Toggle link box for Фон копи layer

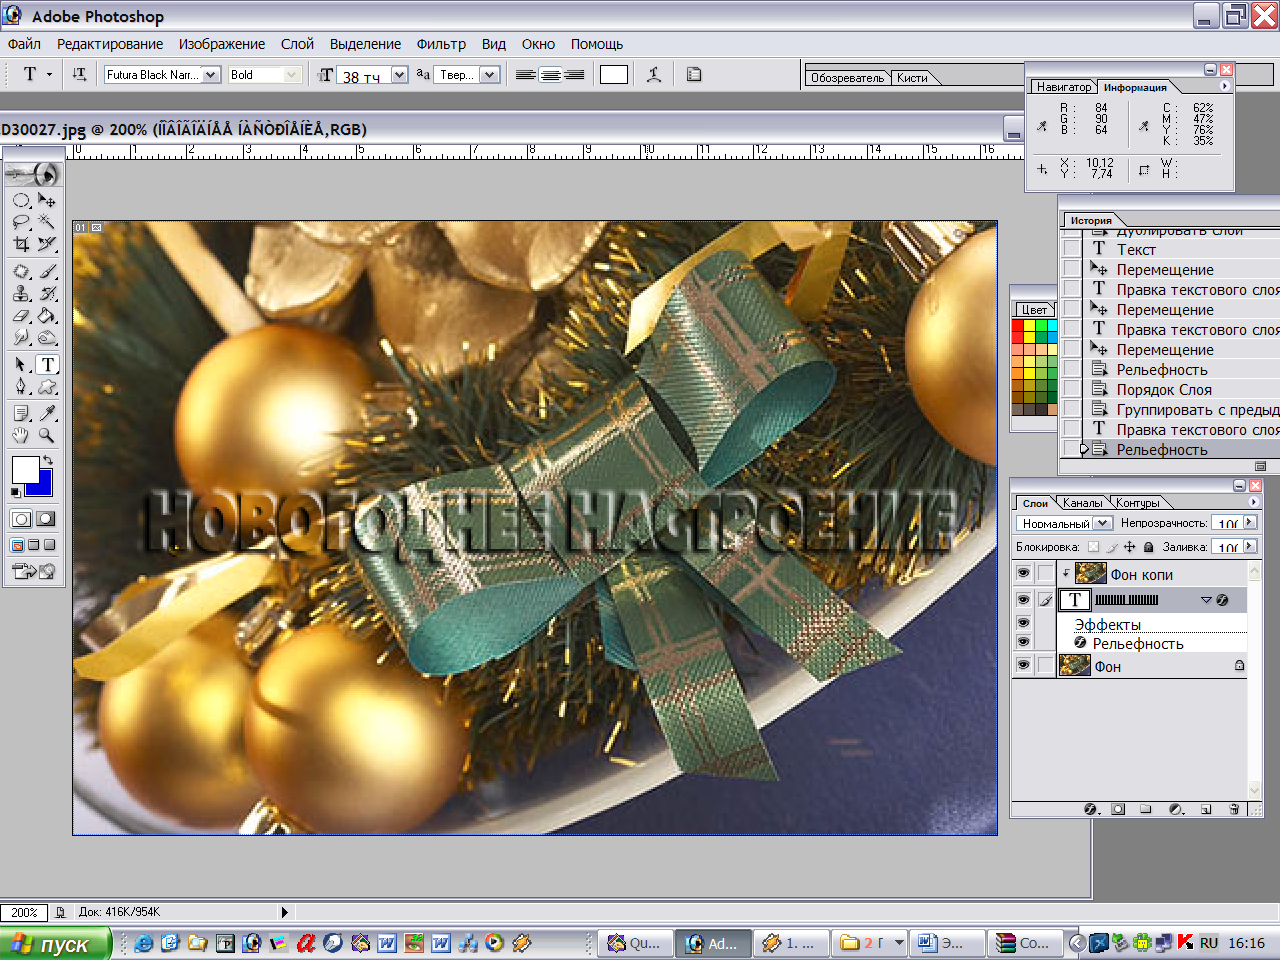1045,574
